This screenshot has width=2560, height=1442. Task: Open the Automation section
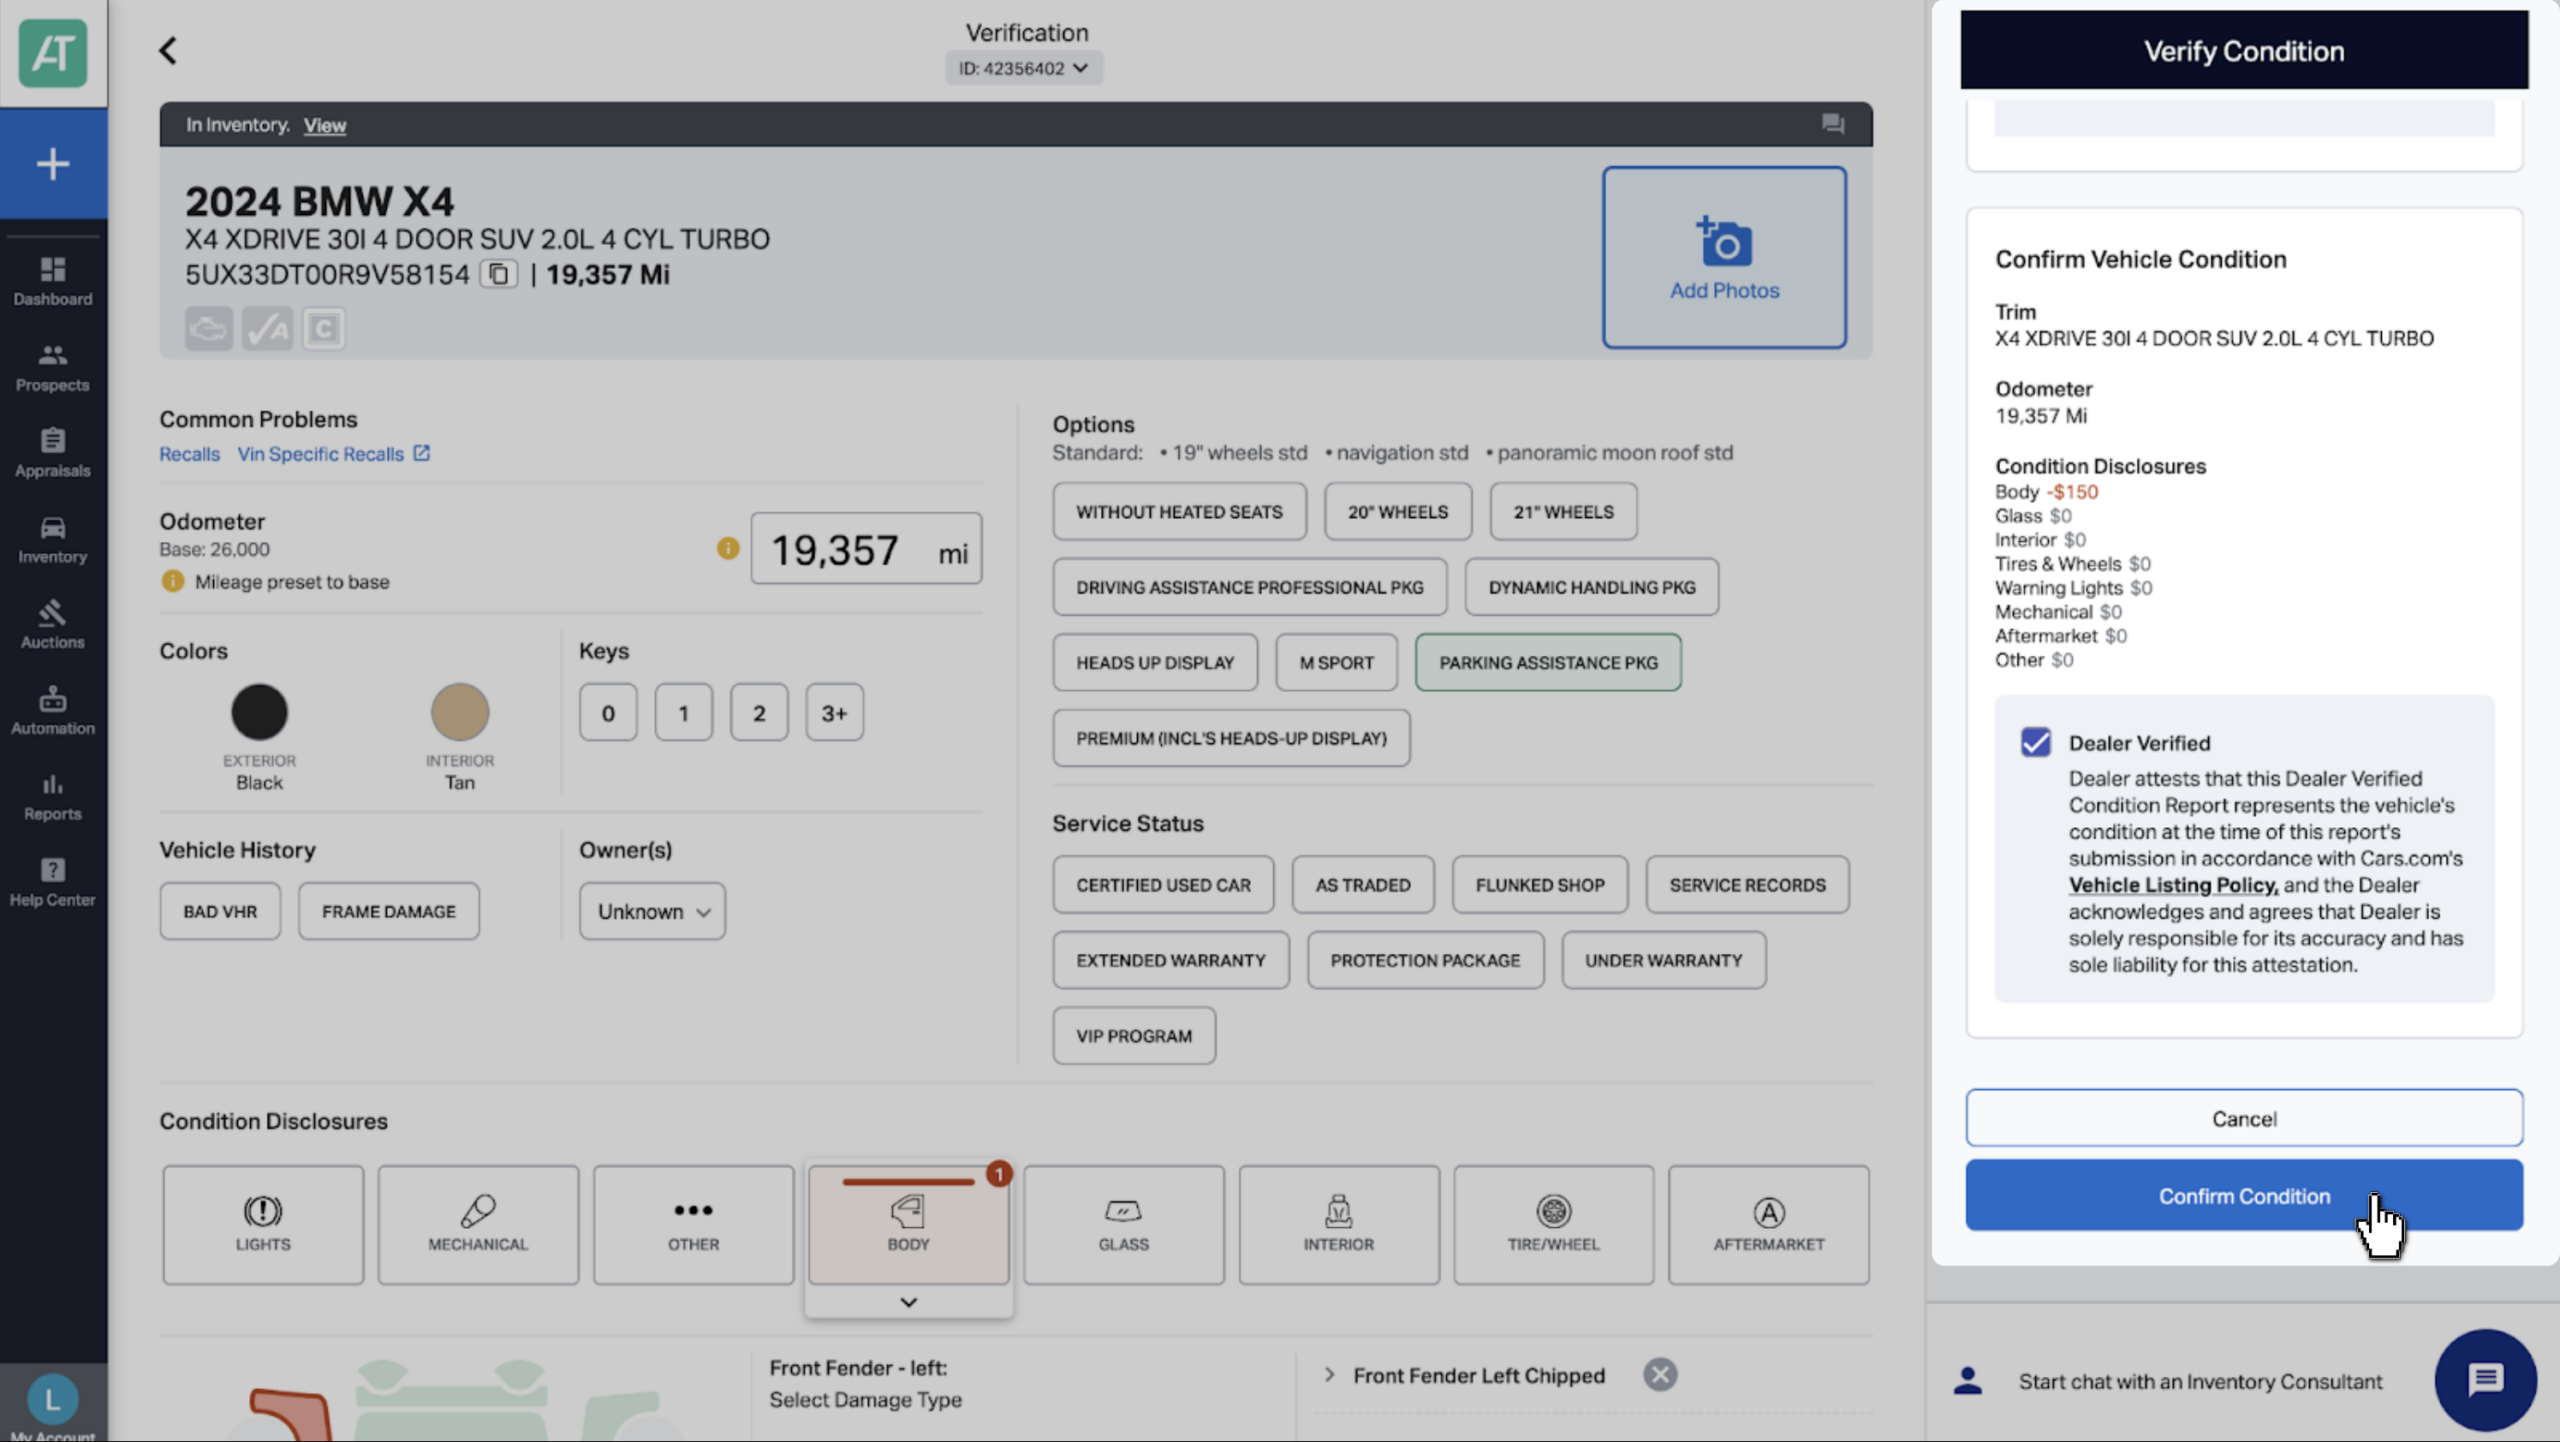click(53, 711)
